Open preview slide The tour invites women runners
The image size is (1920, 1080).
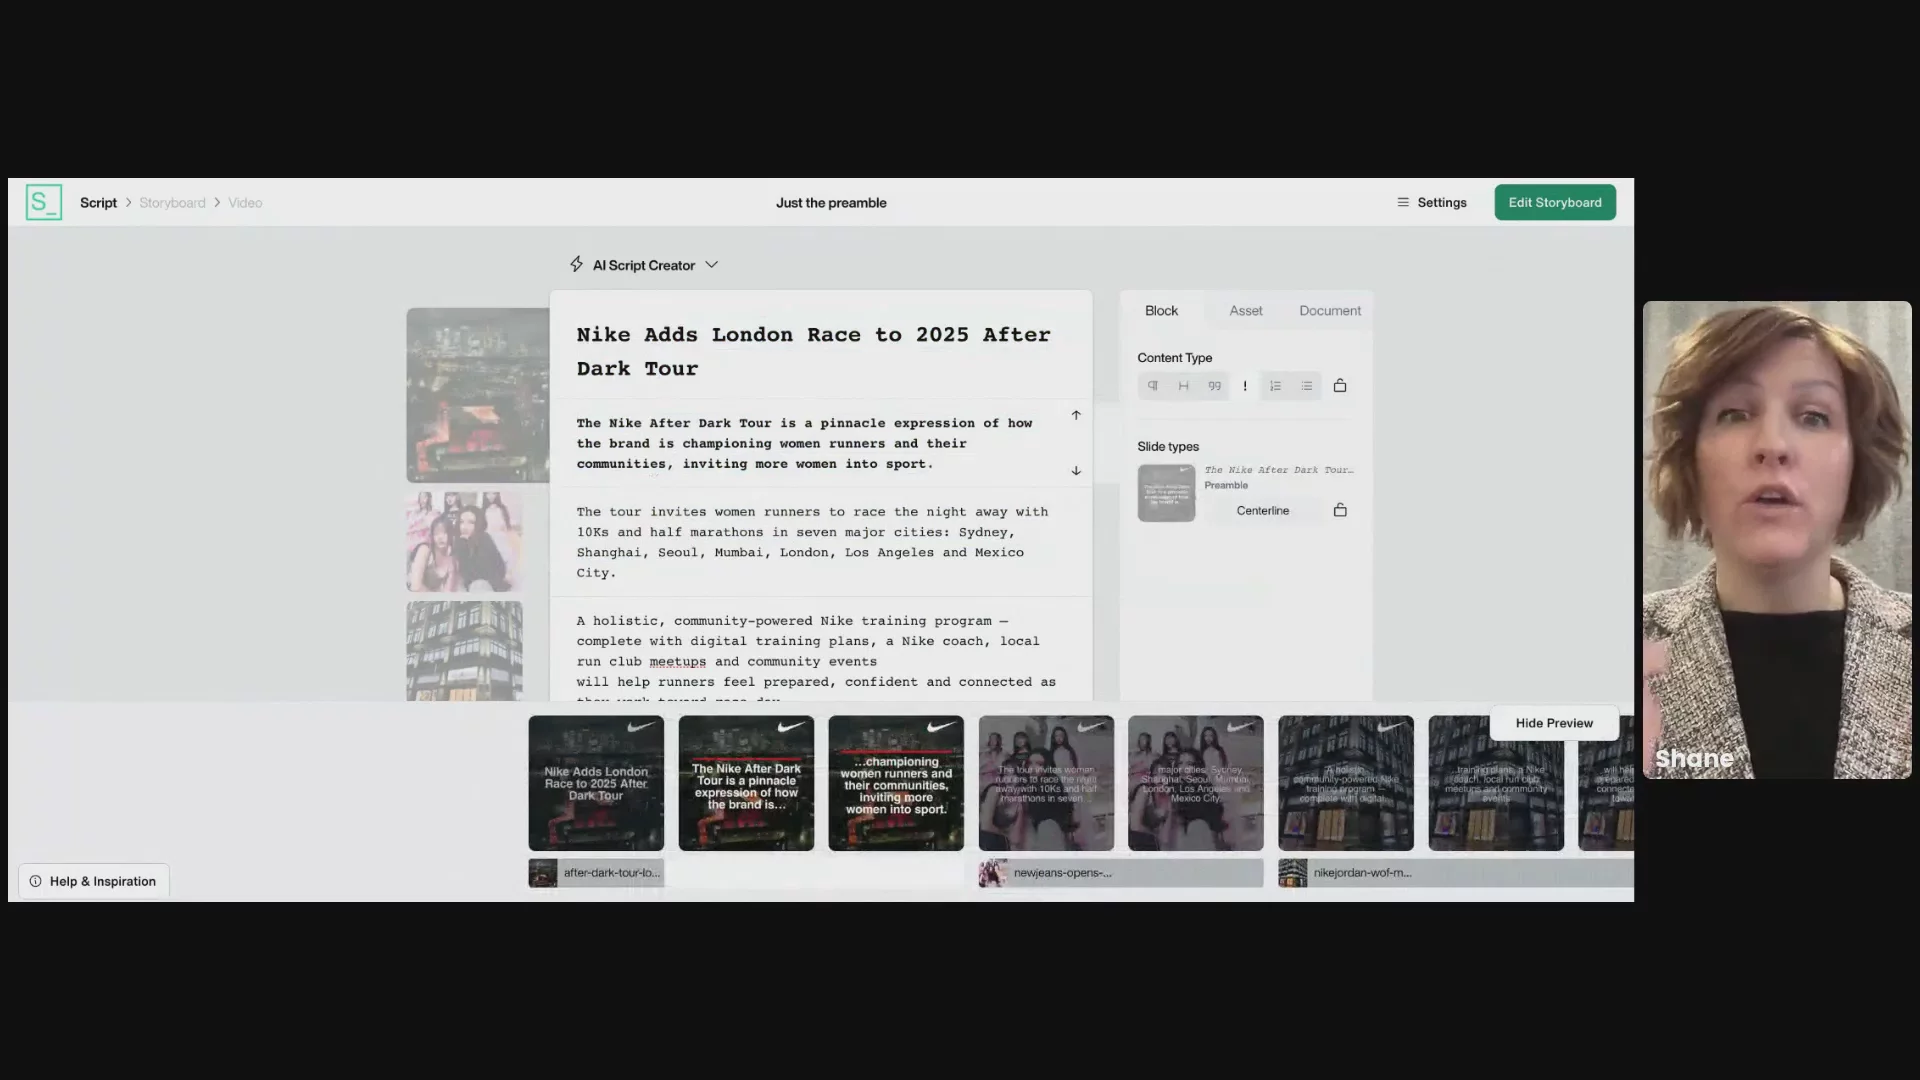1046,783
